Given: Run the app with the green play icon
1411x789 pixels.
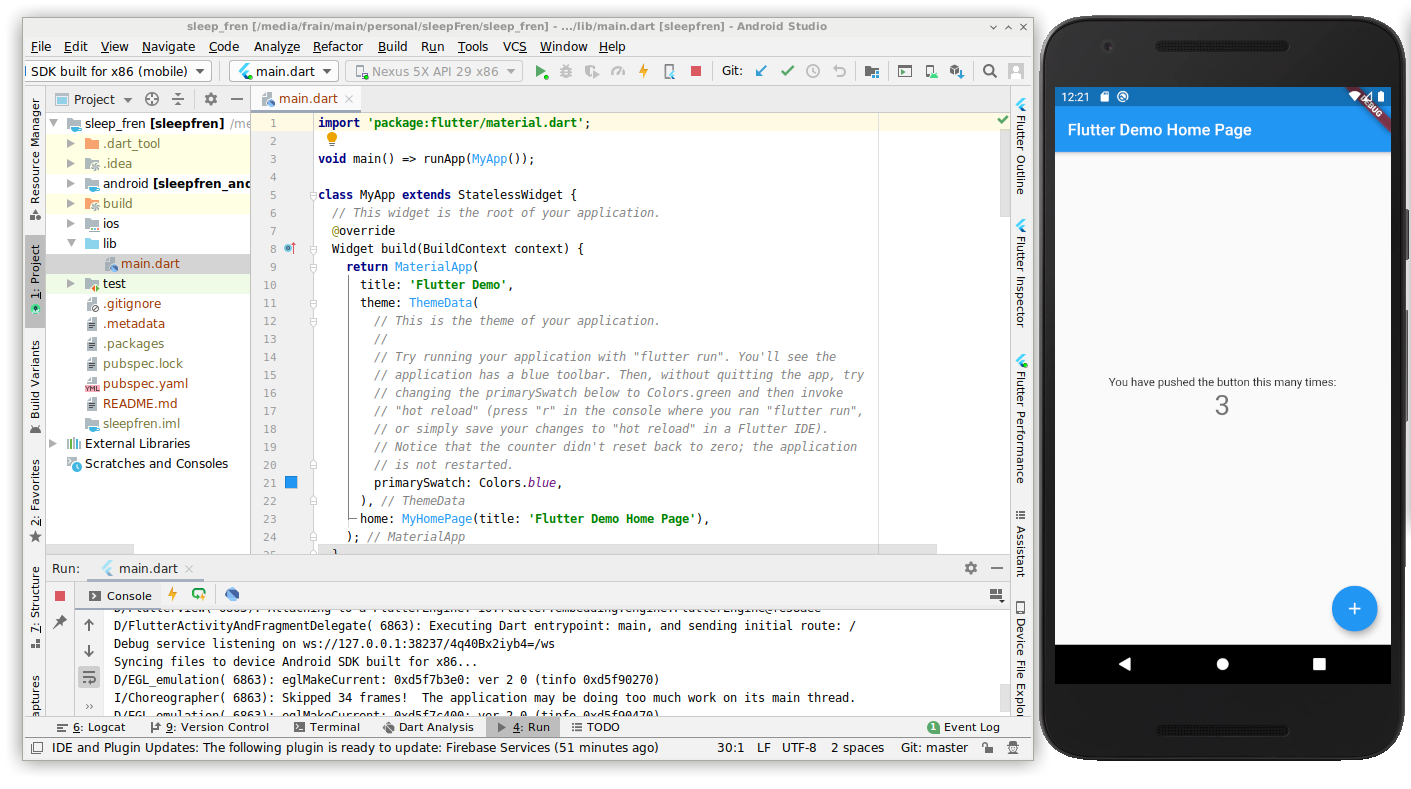Looking at the screenshot, I should [x=540, y=71].
